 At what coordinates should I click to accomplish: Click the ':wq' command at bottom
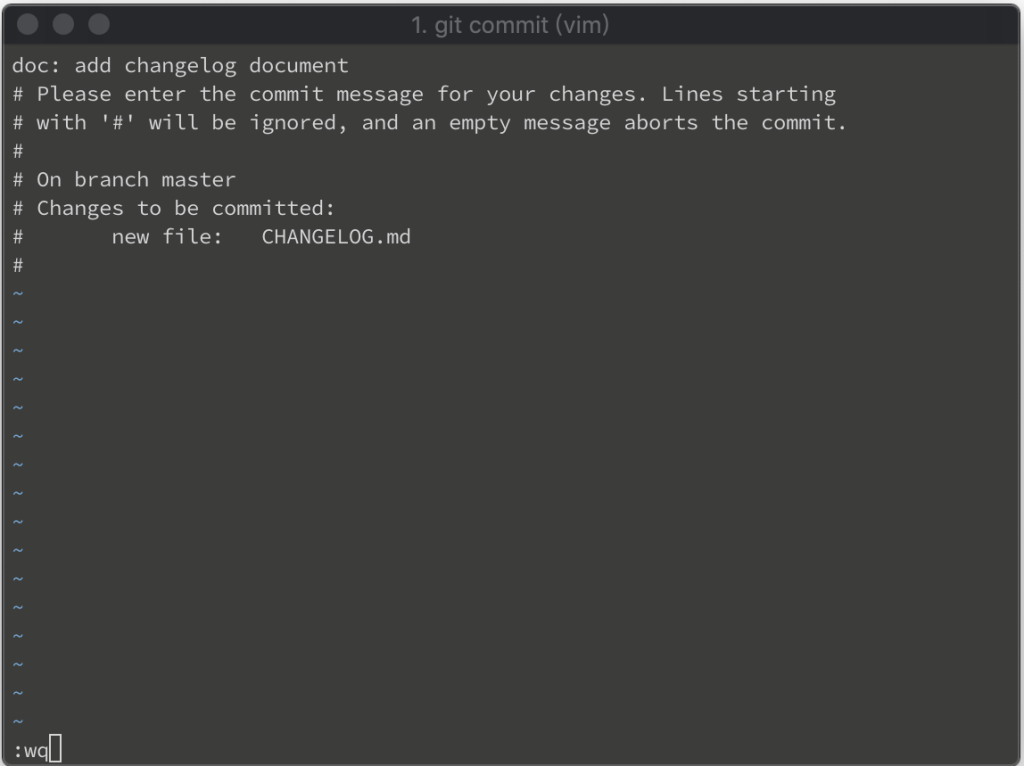pos(30,750)
